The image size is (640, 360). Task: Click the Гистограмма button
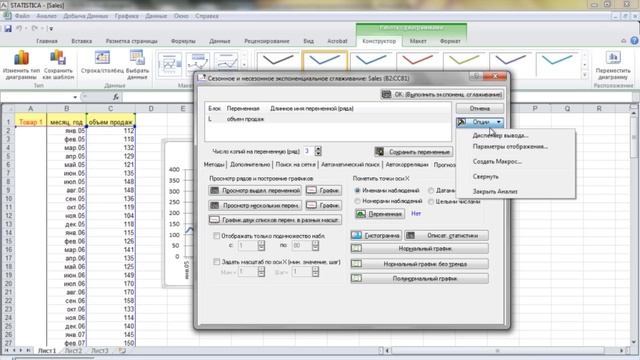coord(376,236)
